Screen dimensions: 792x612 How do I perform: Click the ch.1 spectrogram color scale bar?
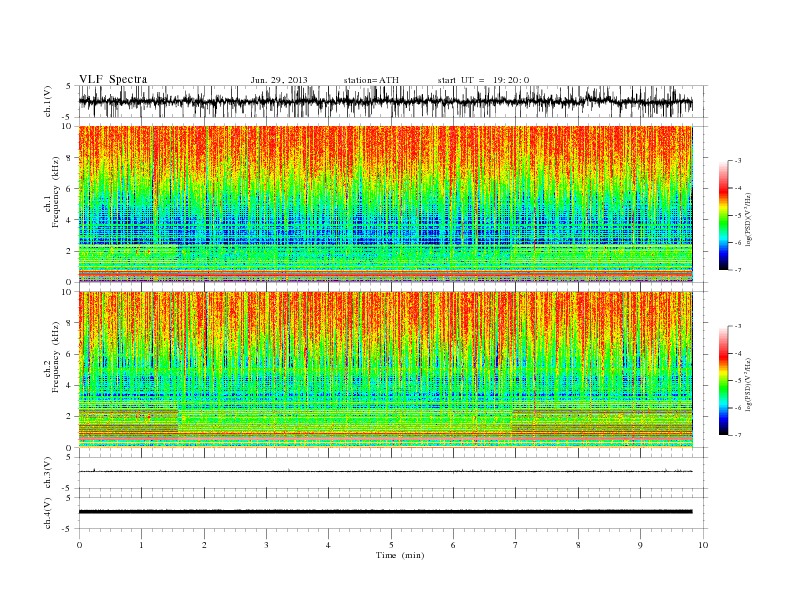724,215
